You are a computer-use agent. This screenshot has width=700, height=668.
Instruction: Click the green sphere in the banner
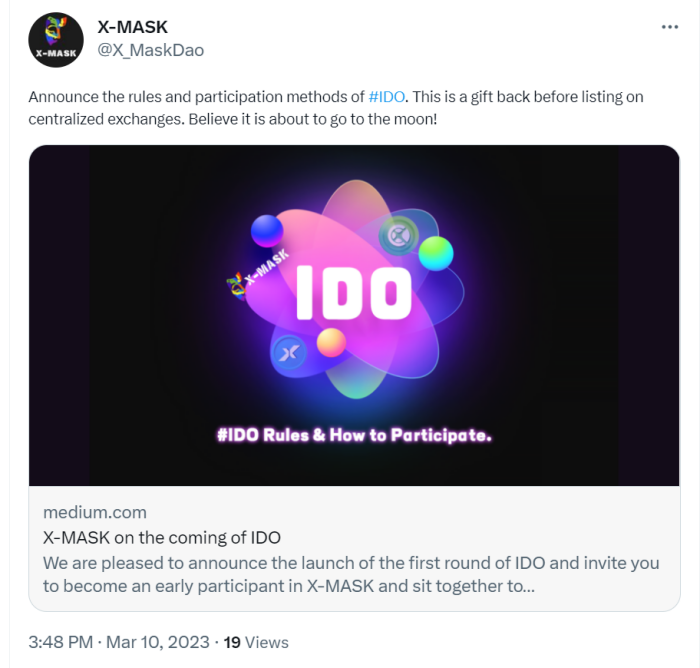(435, 253)
